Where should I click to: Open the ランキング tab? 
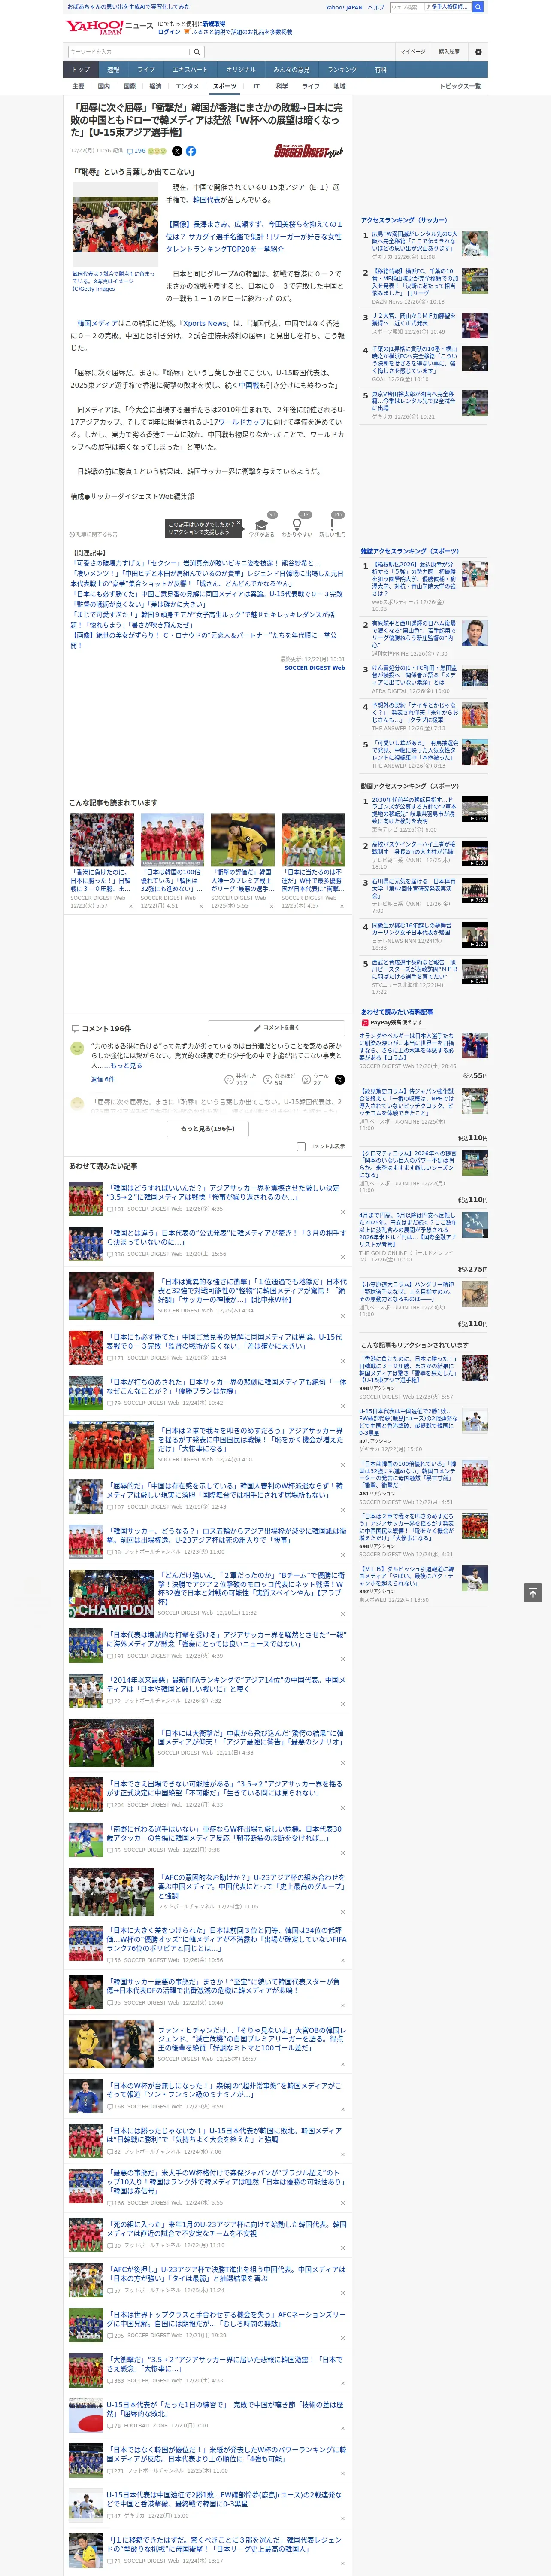(x=342, y=69)
